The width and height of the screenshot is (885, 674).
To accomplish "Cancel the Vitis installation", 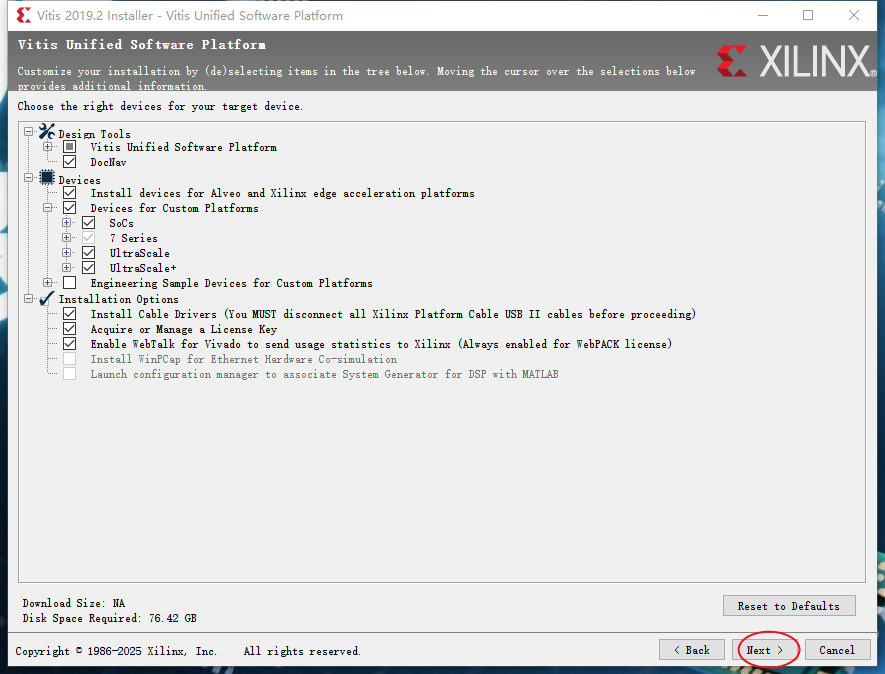I will pyautogui.click(x=837, y=650).
